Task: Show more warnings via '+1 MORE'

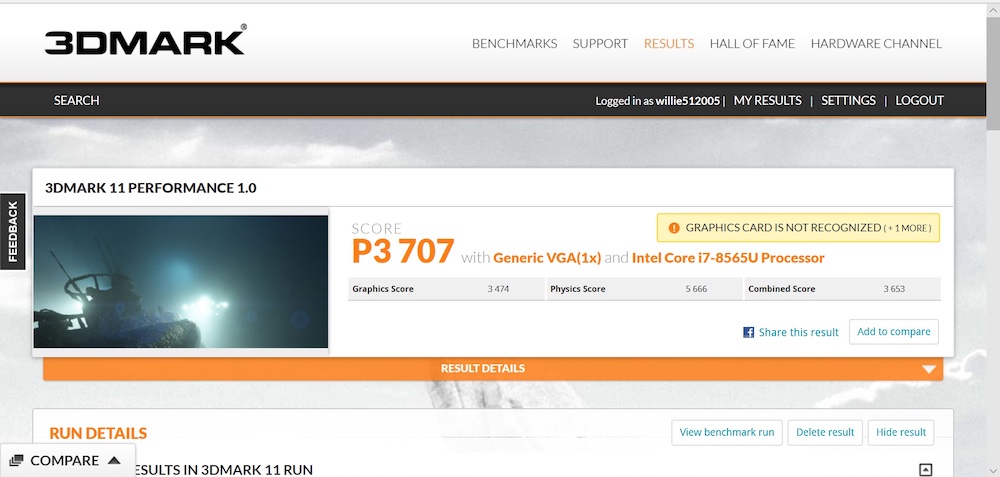Action: (x=907, y=228)
